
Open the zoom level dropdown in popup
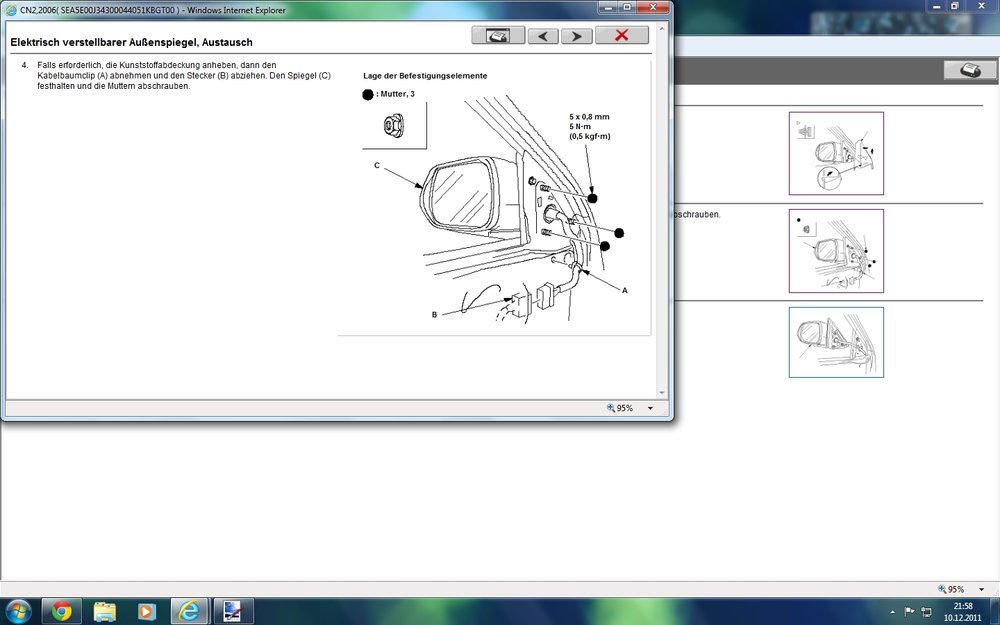tap(650, 408)
